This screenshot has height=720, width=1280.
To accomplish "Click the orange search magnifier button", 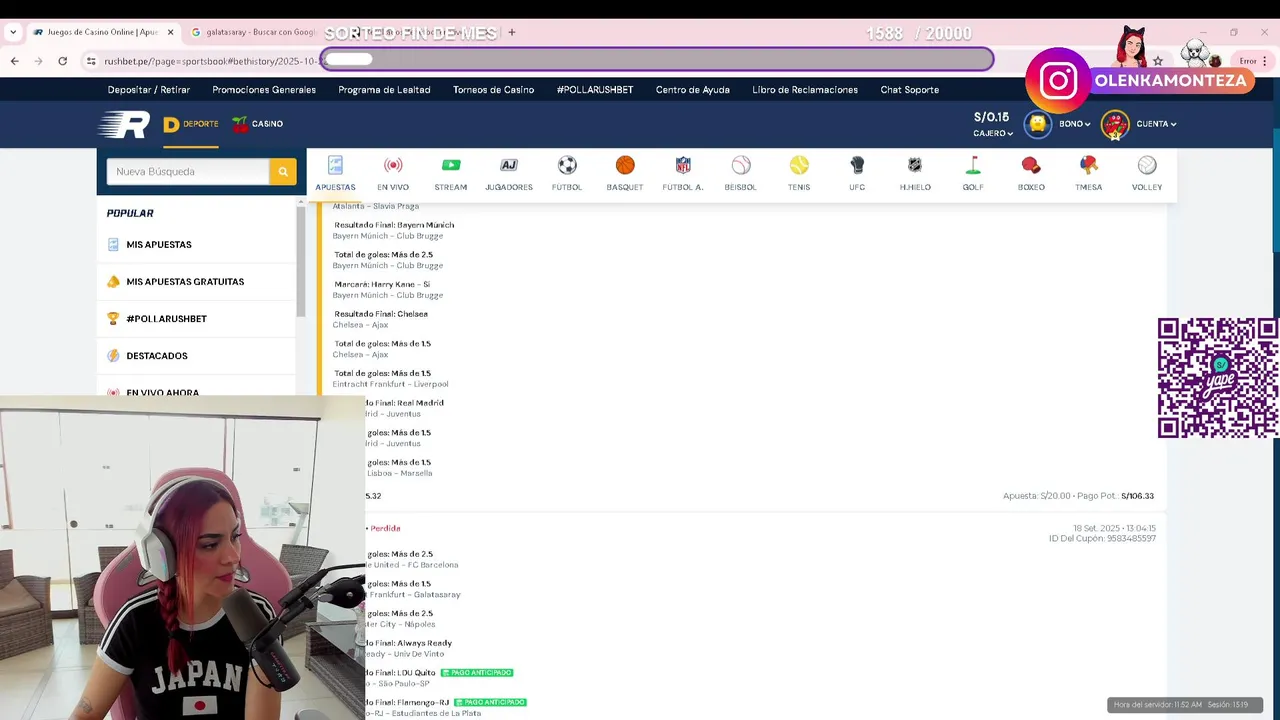I will point(283,172).
